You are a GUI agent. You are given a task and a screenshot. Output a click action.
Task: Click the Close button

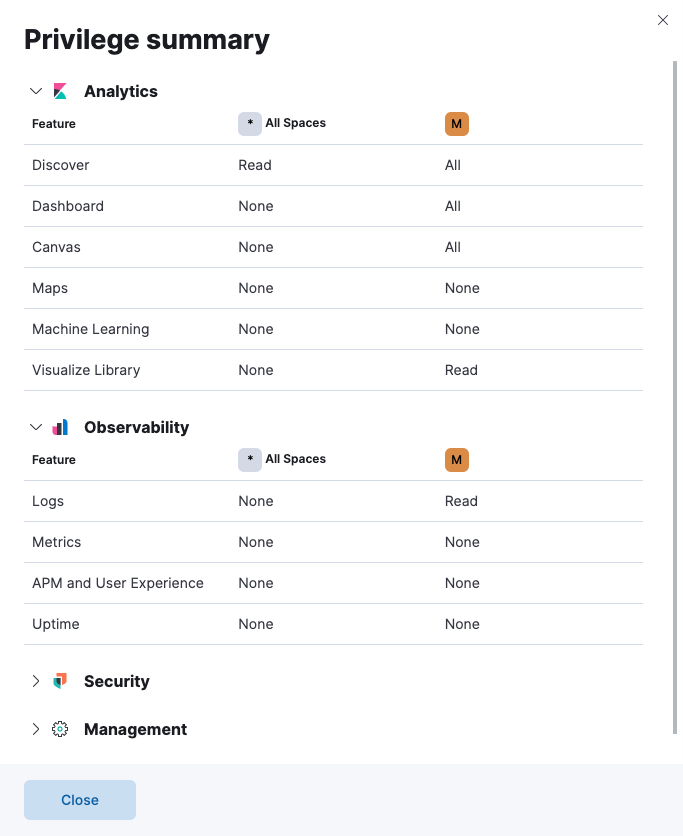79,800
